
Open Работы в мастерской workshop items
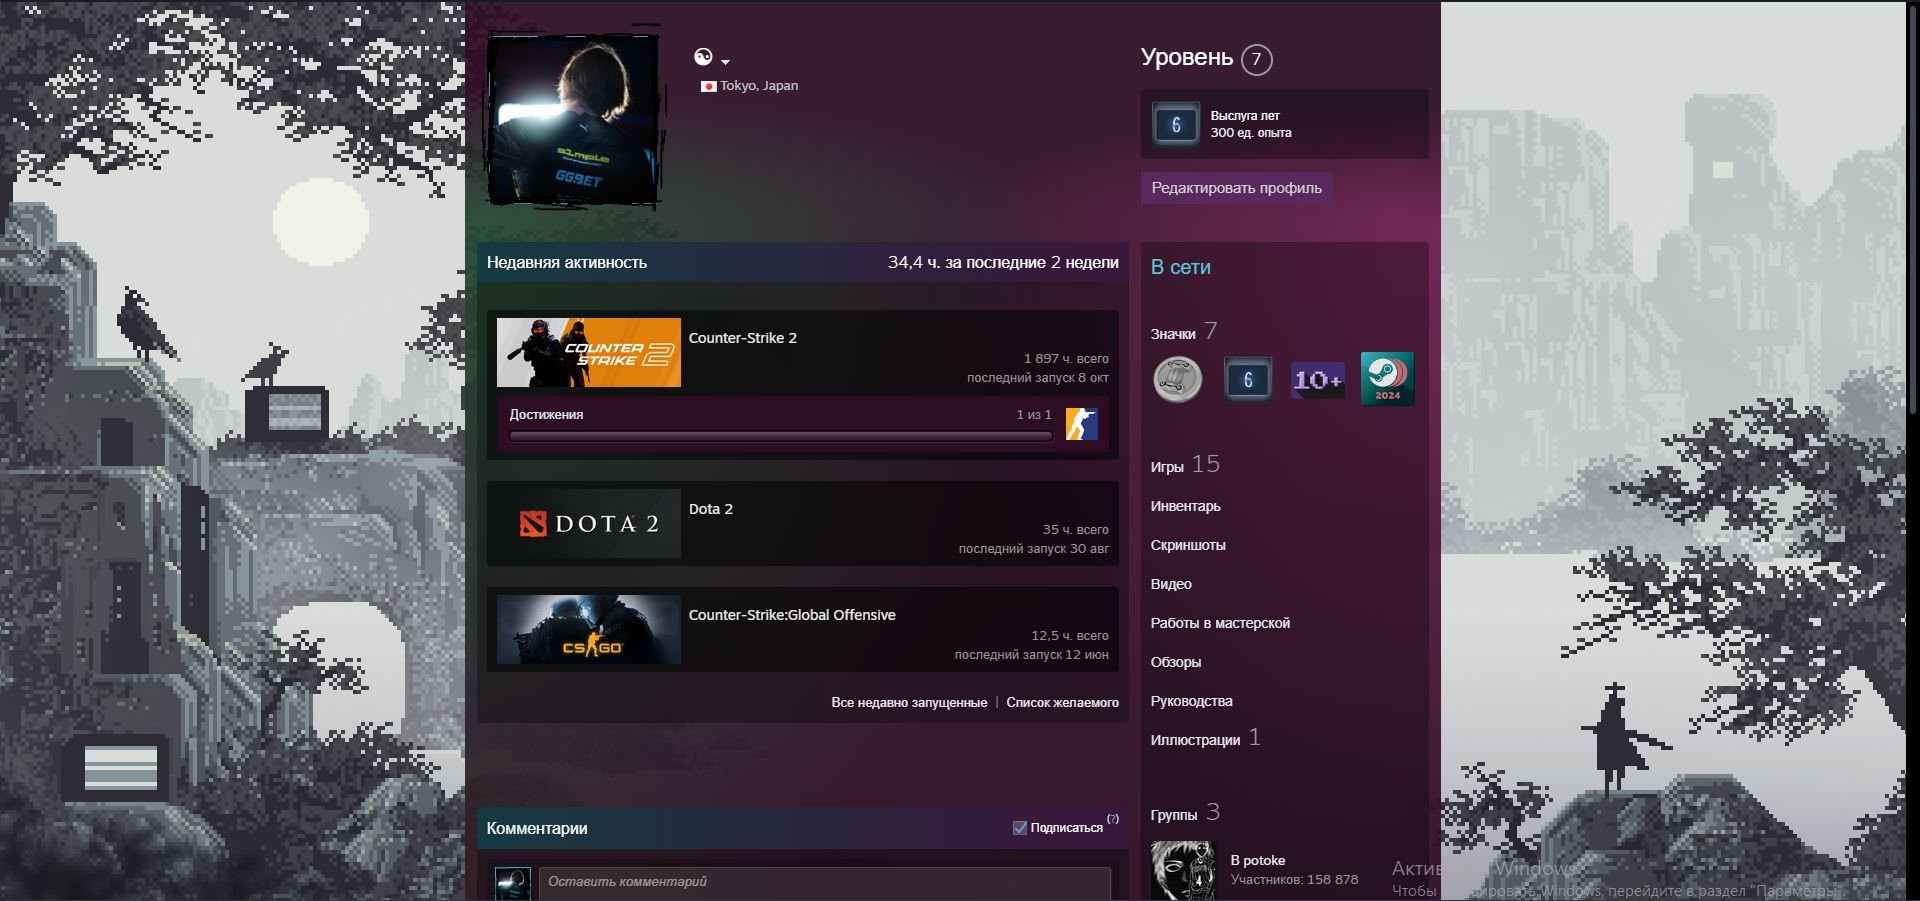[1220, 623]
